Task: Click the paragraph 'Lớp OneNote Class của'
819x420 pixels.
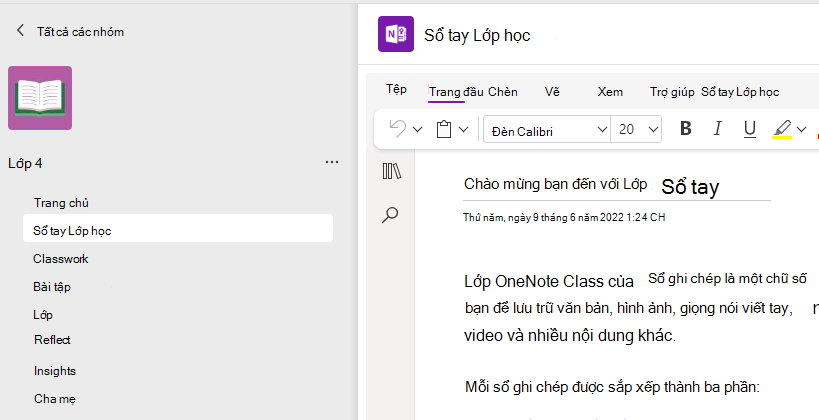Action: click(549, 282)
